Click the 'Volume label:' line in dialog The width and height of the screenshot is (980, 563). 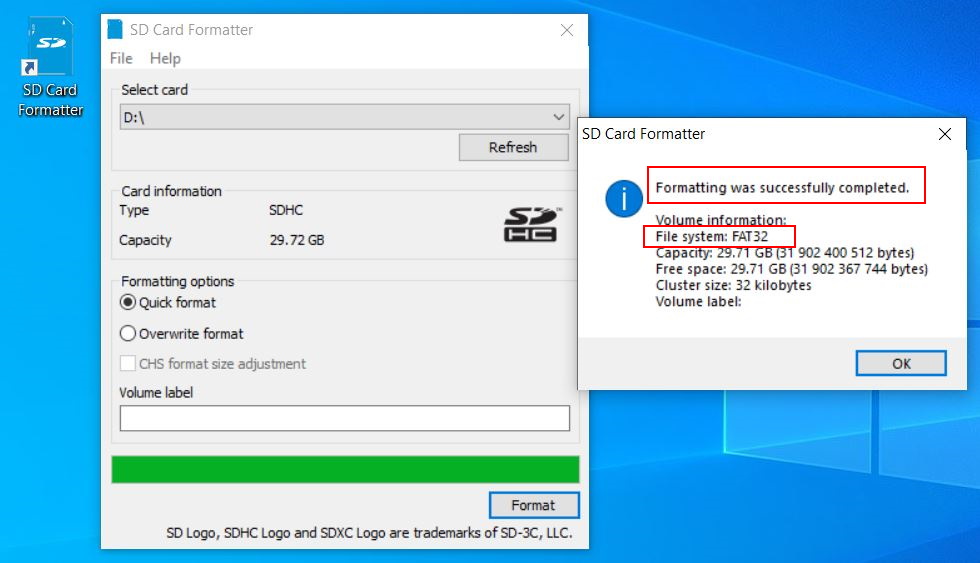click(698, 302)
